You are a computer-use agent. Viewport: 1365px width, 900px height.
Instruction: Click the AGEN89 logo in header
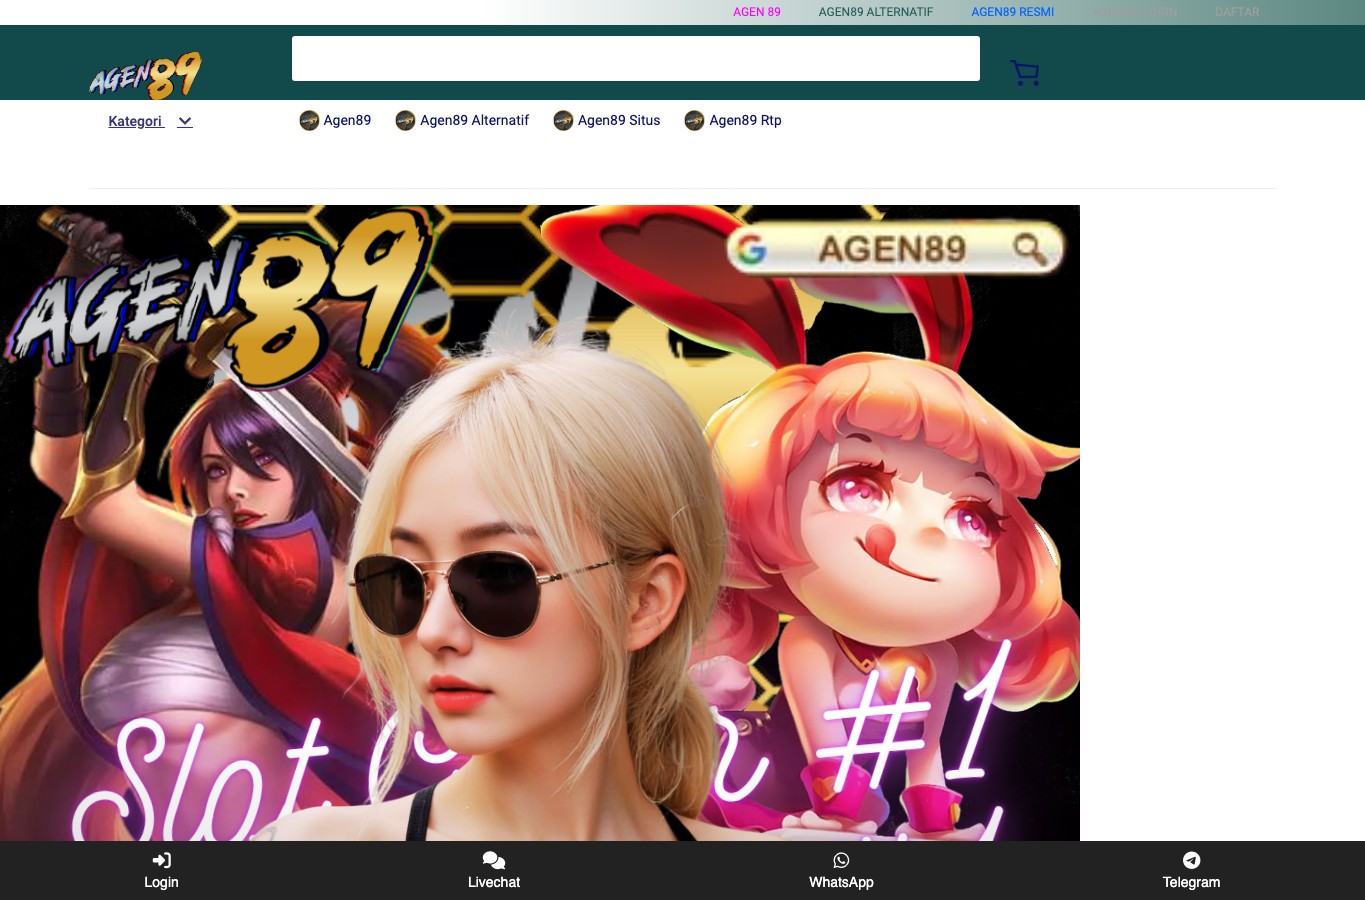[146, 75]
